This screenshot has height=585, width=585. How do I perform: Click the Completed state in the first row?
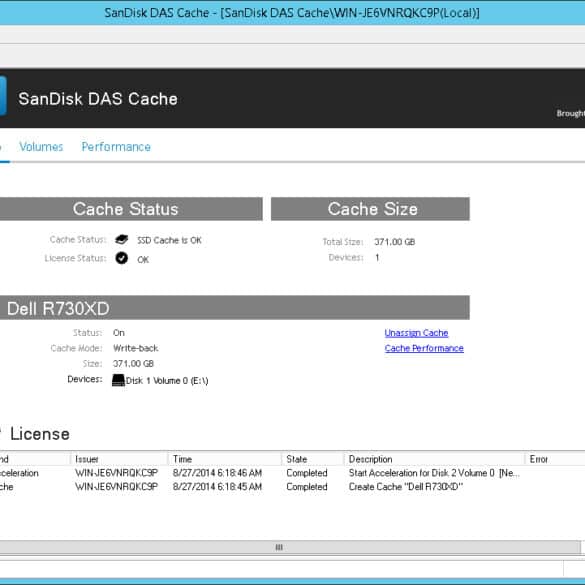click(x=307, y=473)
